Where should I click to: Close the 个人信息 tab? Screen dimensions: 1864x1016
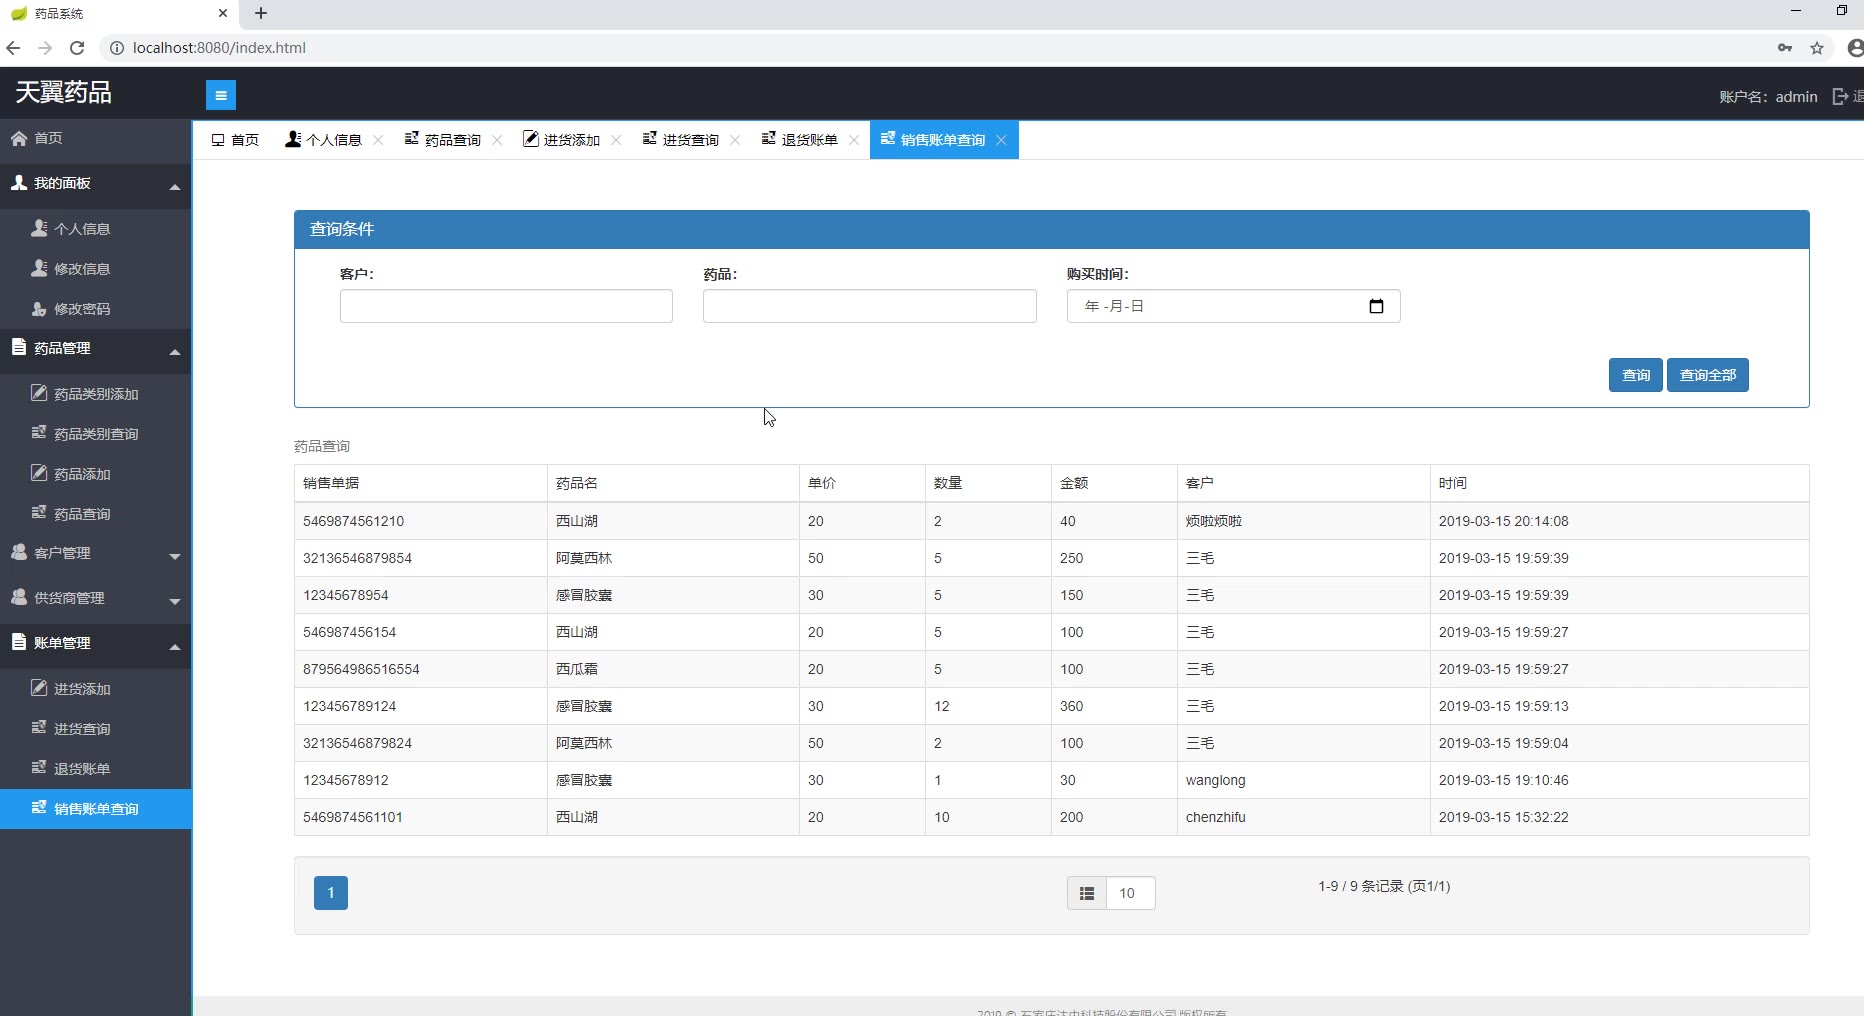click(378, 140)
